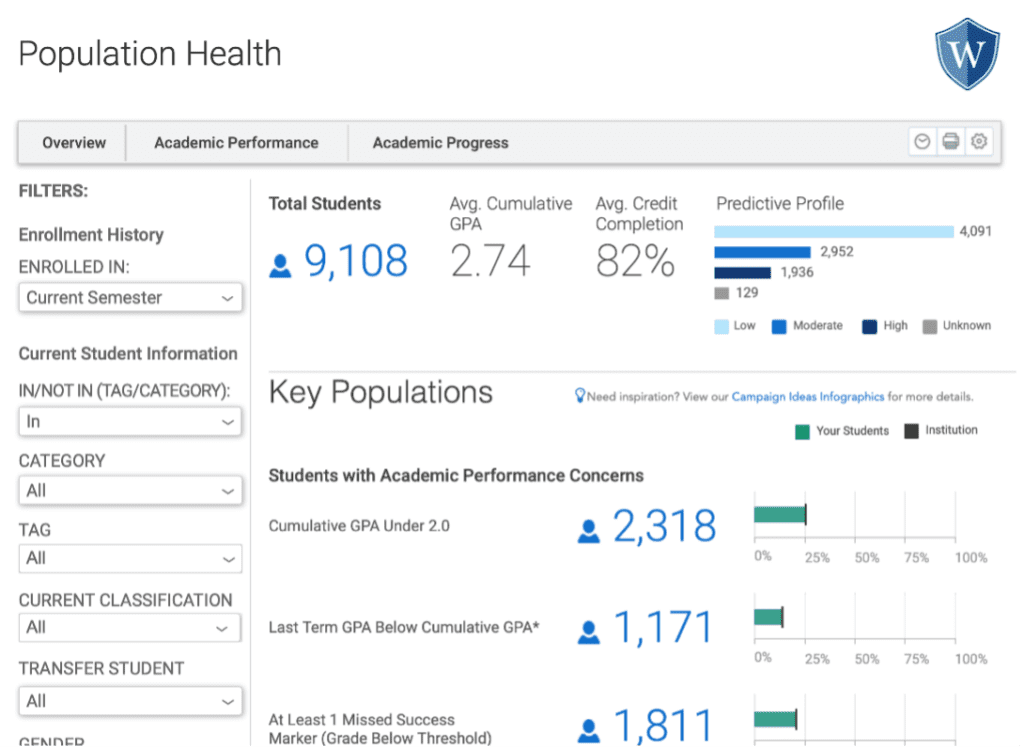This screenshot has height=749, width=1024.
Task: Click the printer icon
Action: pyautogui.click(x=951, y=142)
